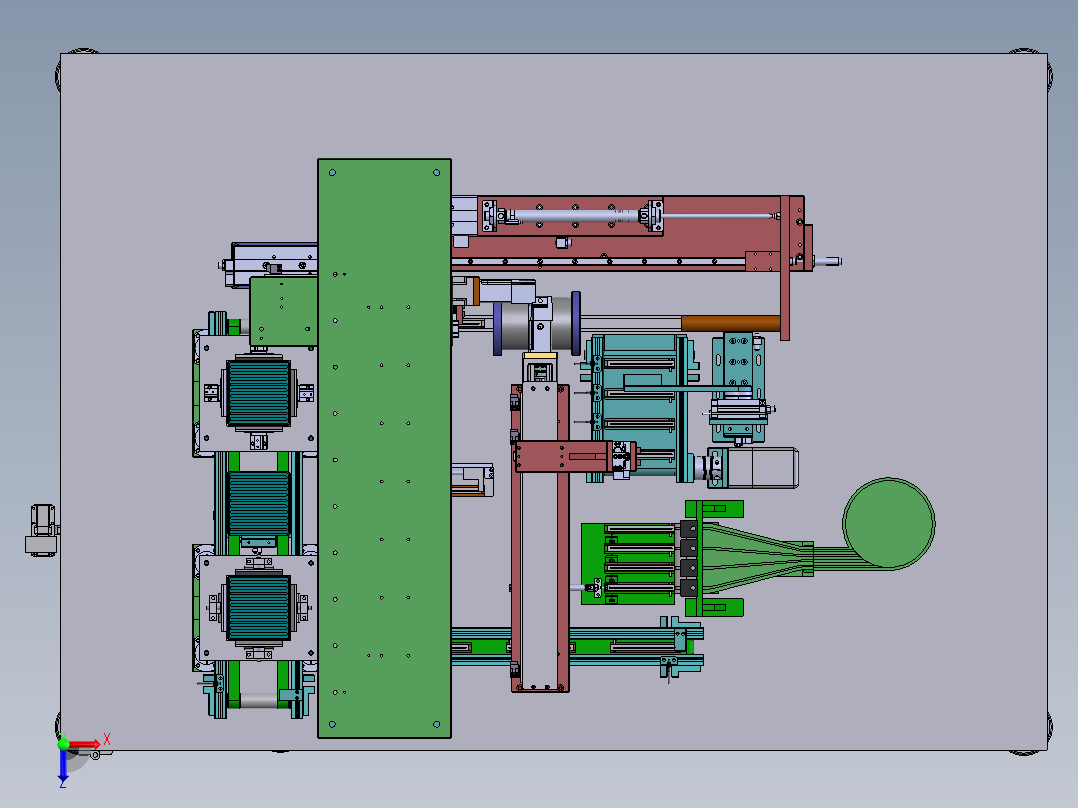Select the lowest teal finned block
This screenshot has height=808, width=1078.
(x=258, y=608)
